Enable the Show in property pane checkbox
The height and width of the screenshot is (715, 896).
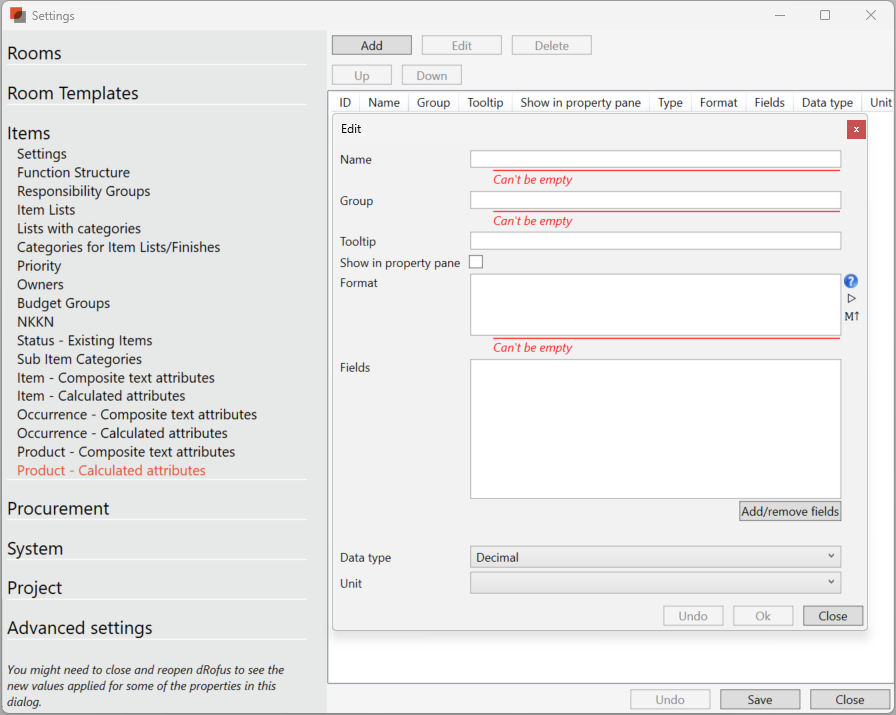coord(476,261)
